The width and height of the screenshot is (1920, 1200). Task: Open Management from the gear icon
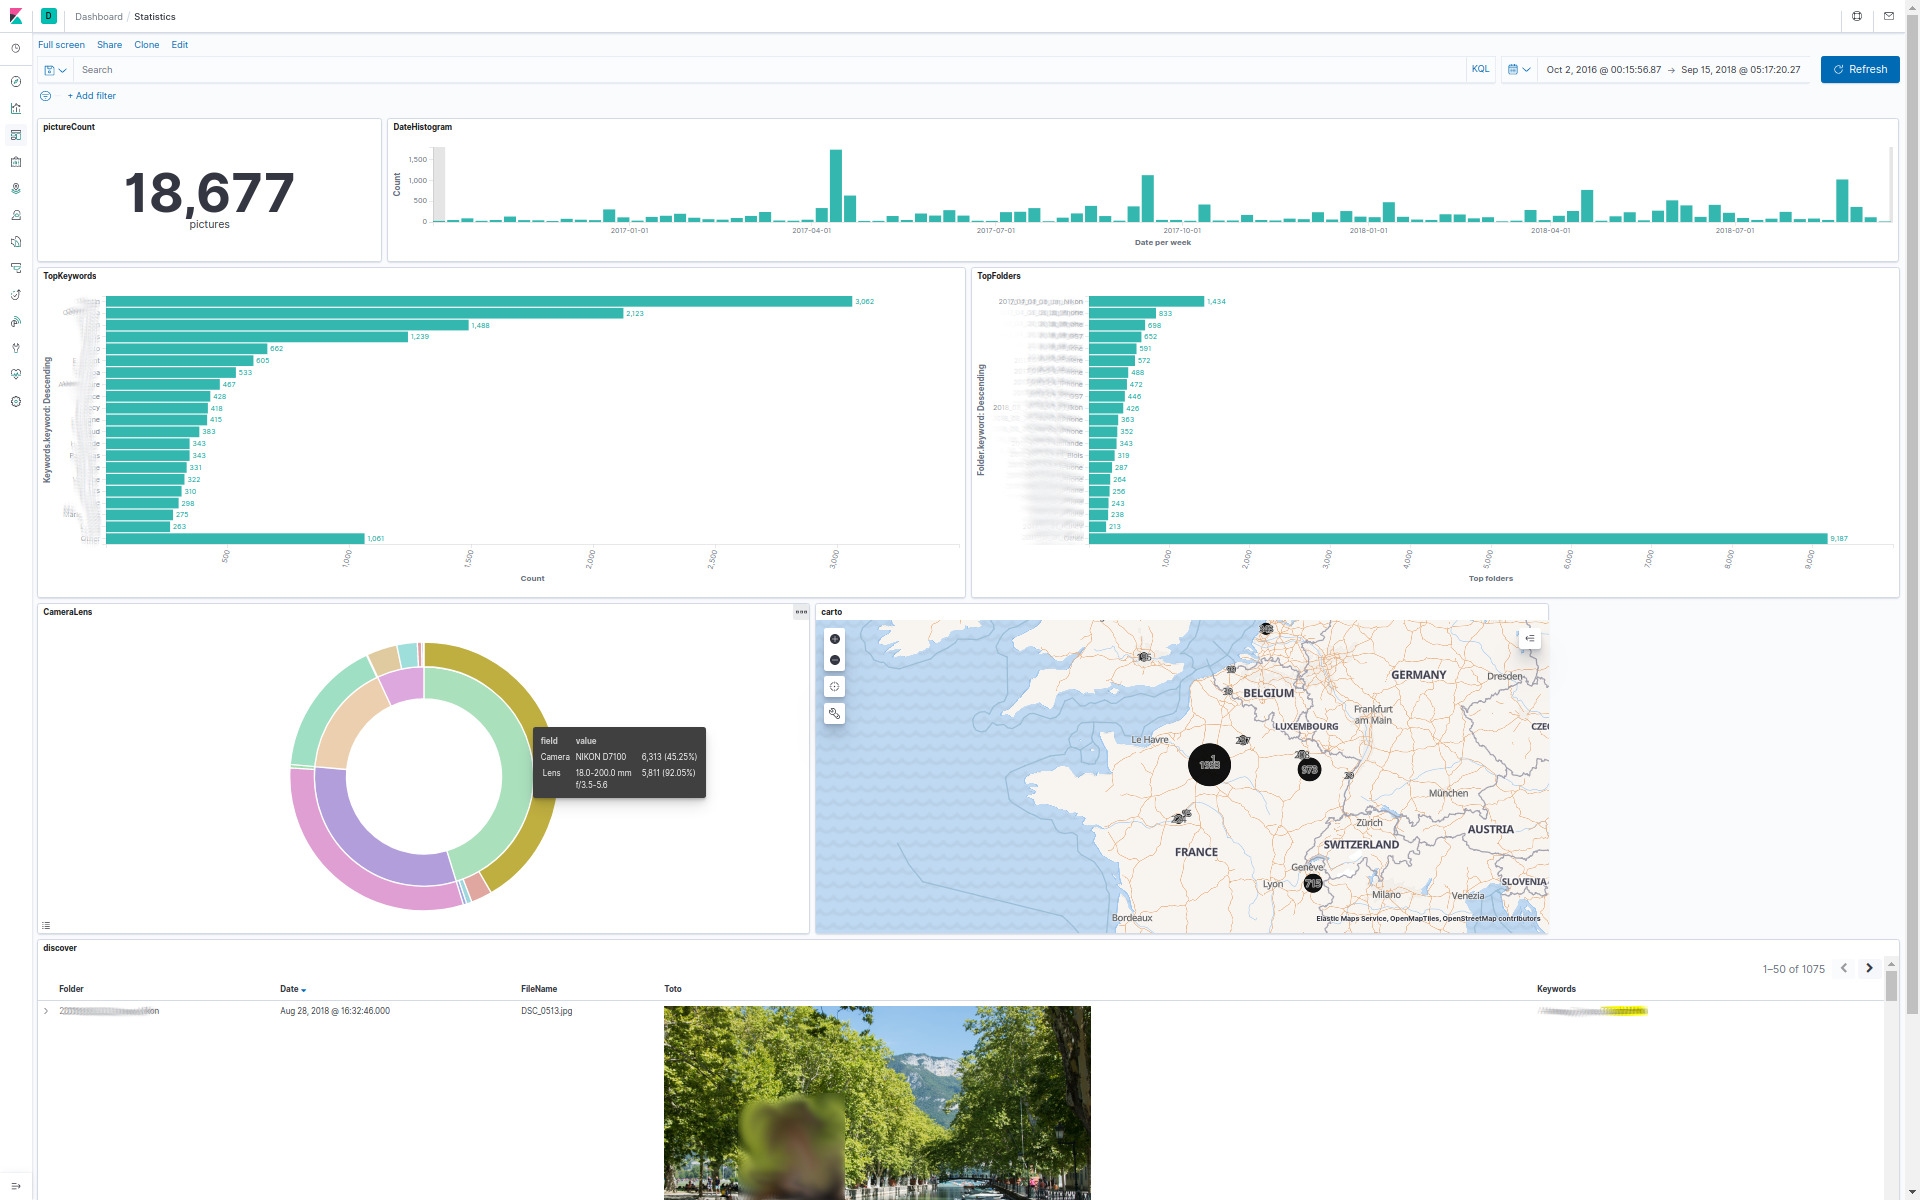coord(16,401)
